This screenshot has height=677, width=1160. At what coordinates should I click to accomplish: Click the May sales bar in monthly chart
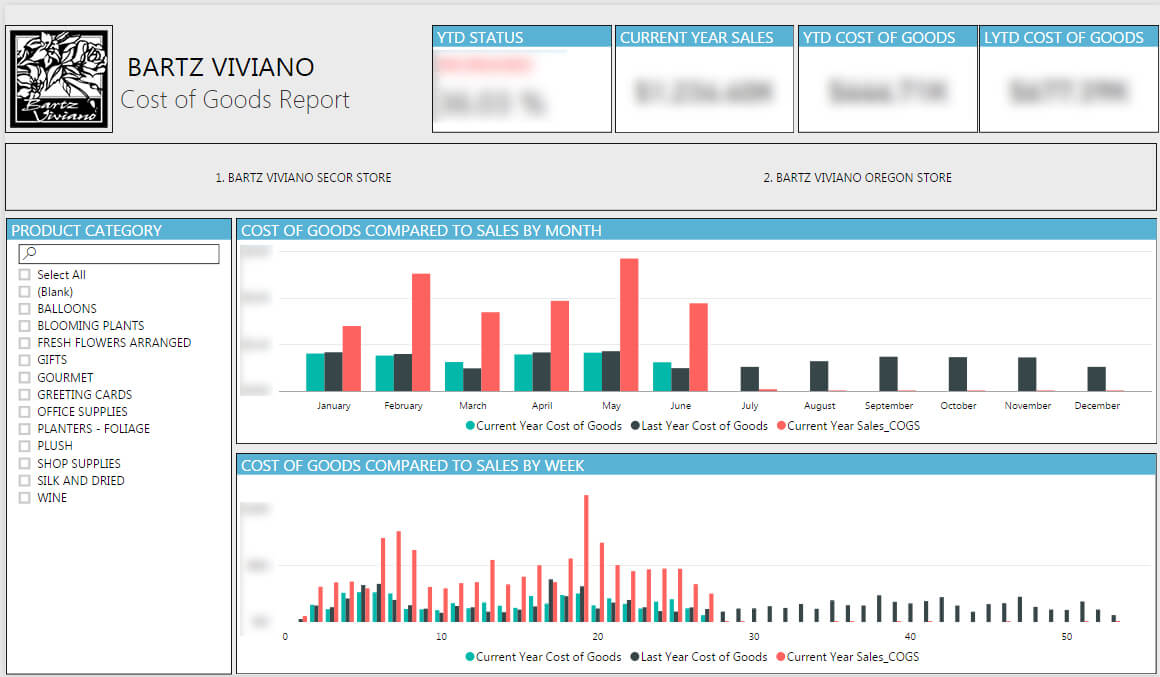pyautogui.click(x=629, y=325)
